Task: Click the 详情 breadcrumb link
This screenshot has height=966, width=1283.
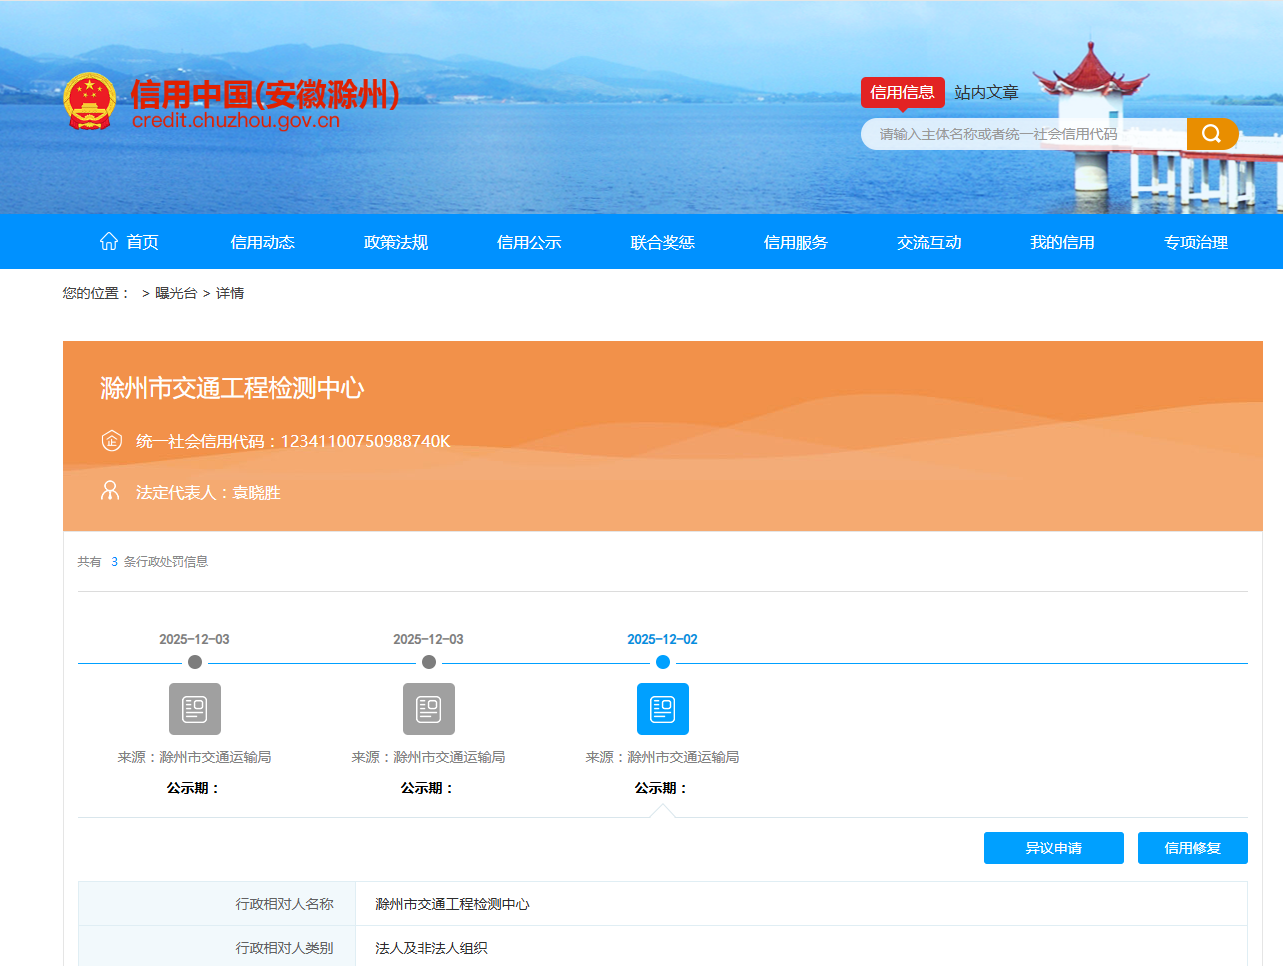Action: click(x=230, y=293)
